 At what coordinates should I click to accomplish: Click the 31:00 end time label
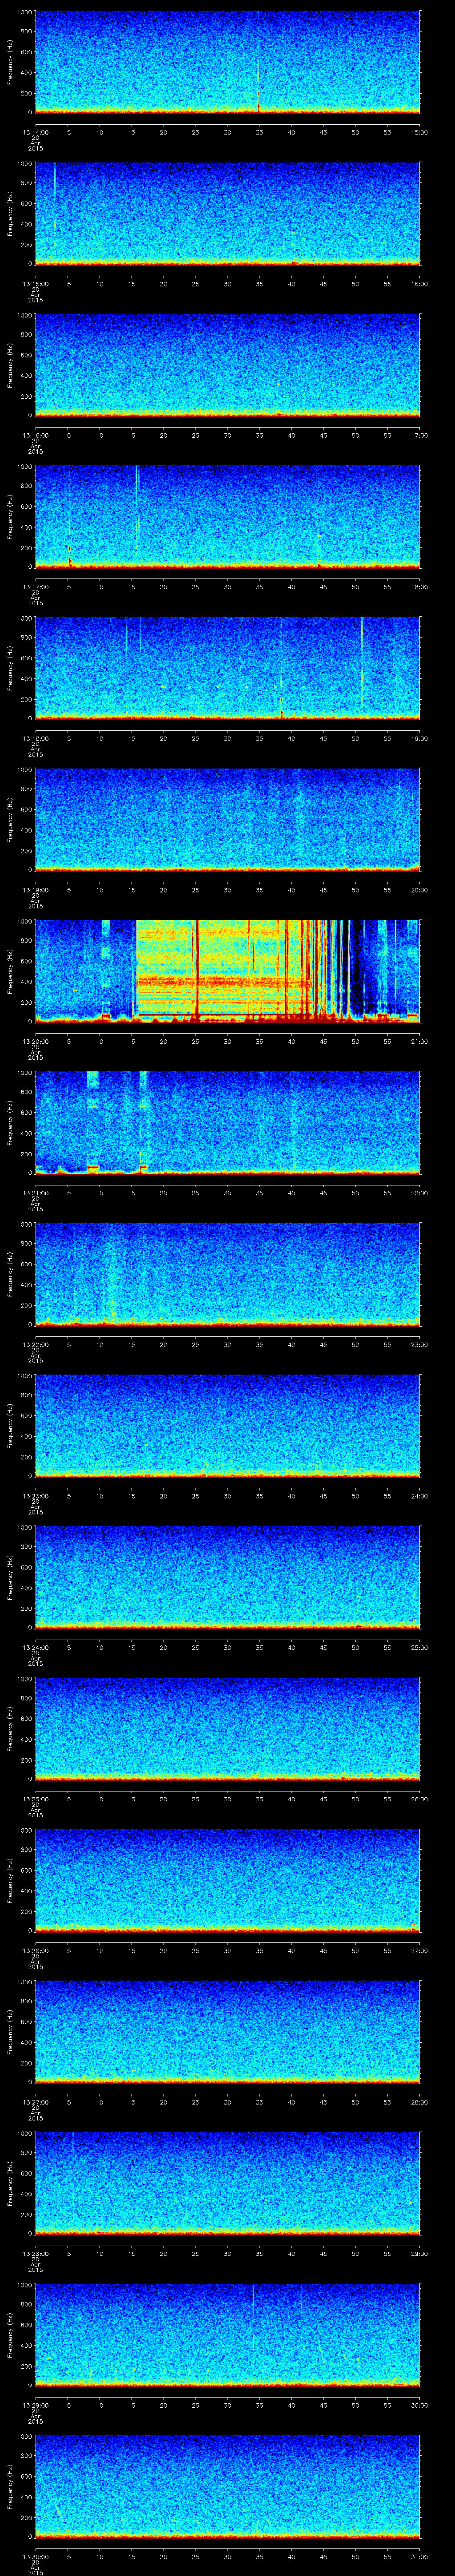tap(420, 2556)
